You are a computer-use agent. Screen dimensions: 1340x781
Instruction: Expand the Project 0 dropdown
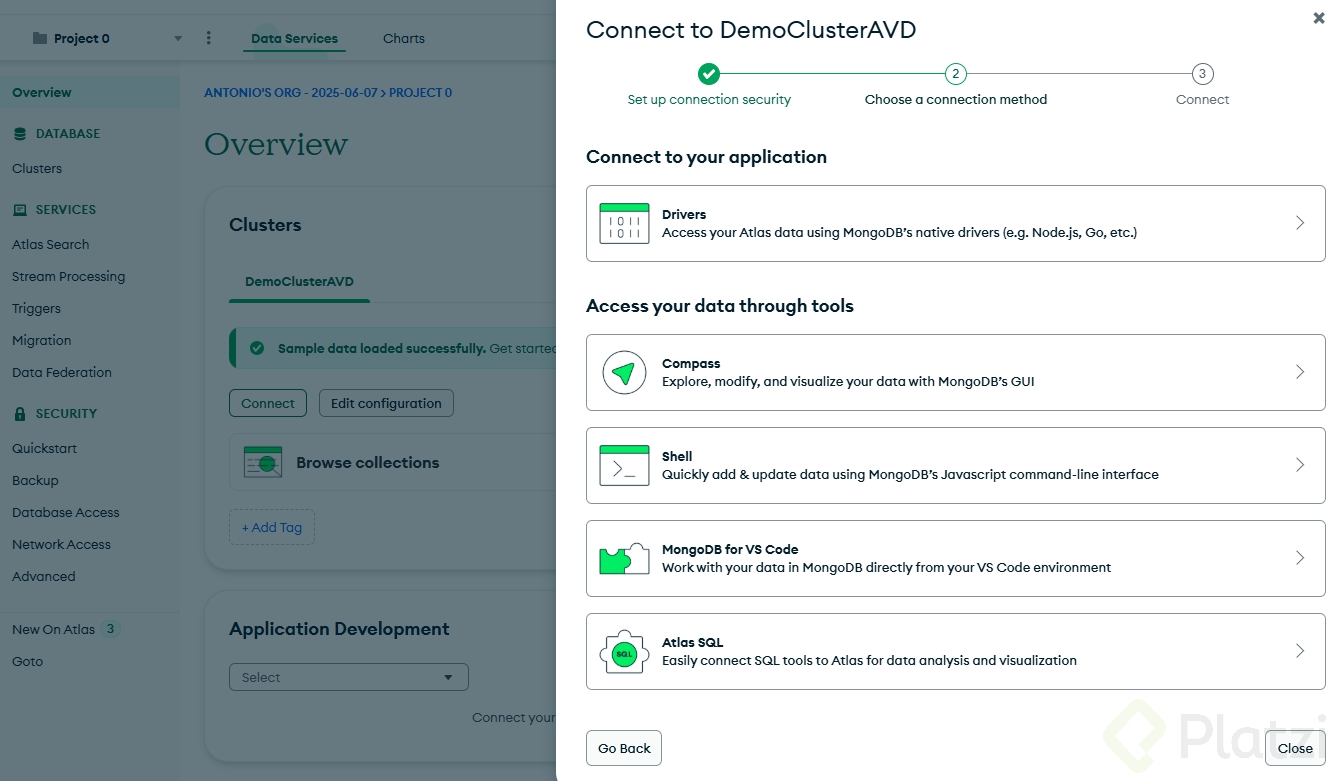tap(178, 39)
